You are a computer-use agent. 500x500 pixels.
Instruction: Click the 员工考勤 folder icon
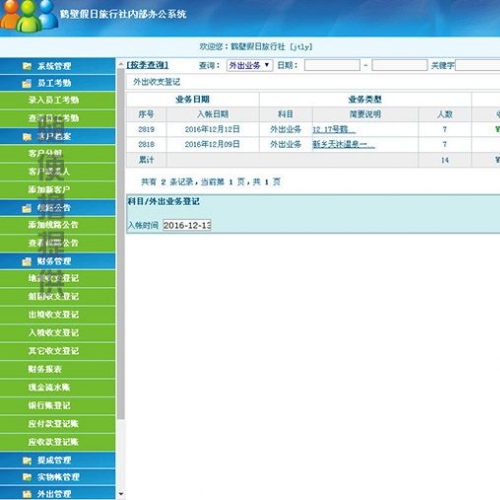27,83
